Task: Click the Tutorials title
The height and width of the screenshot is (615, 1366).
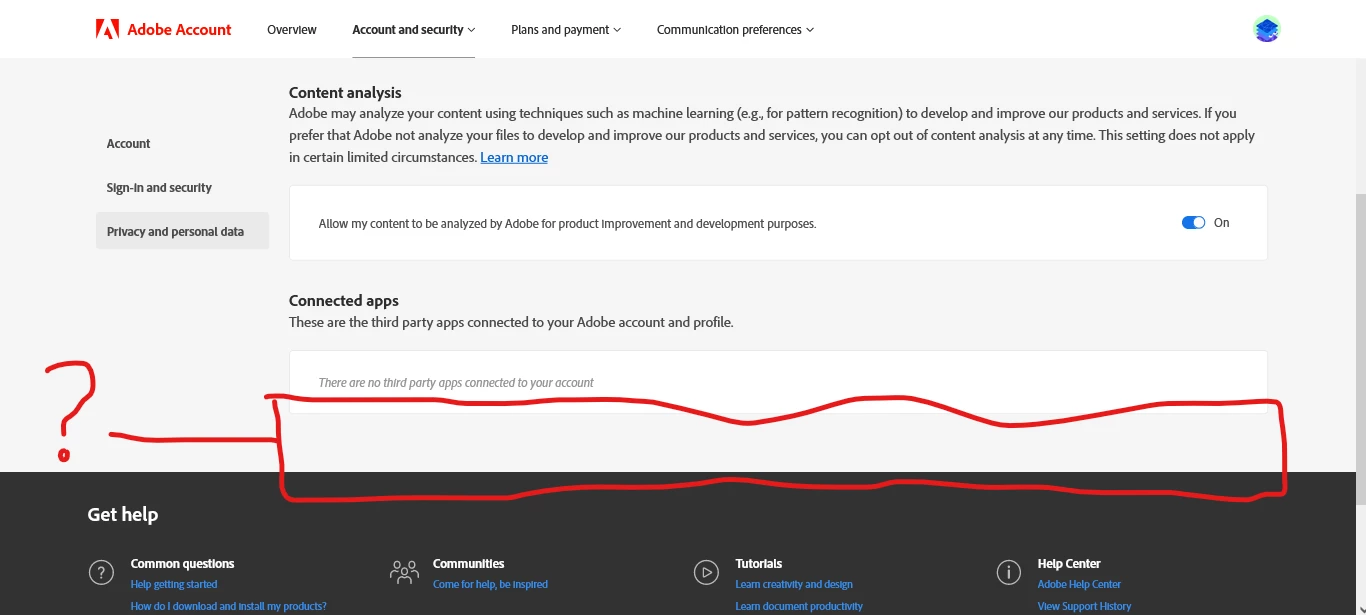Action: point(759,564)
